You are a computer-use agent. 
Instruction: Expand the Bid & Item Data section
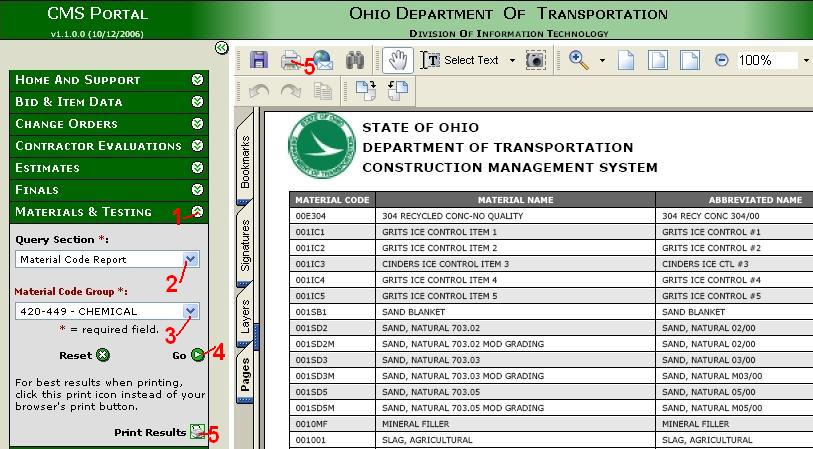point(197,102)
